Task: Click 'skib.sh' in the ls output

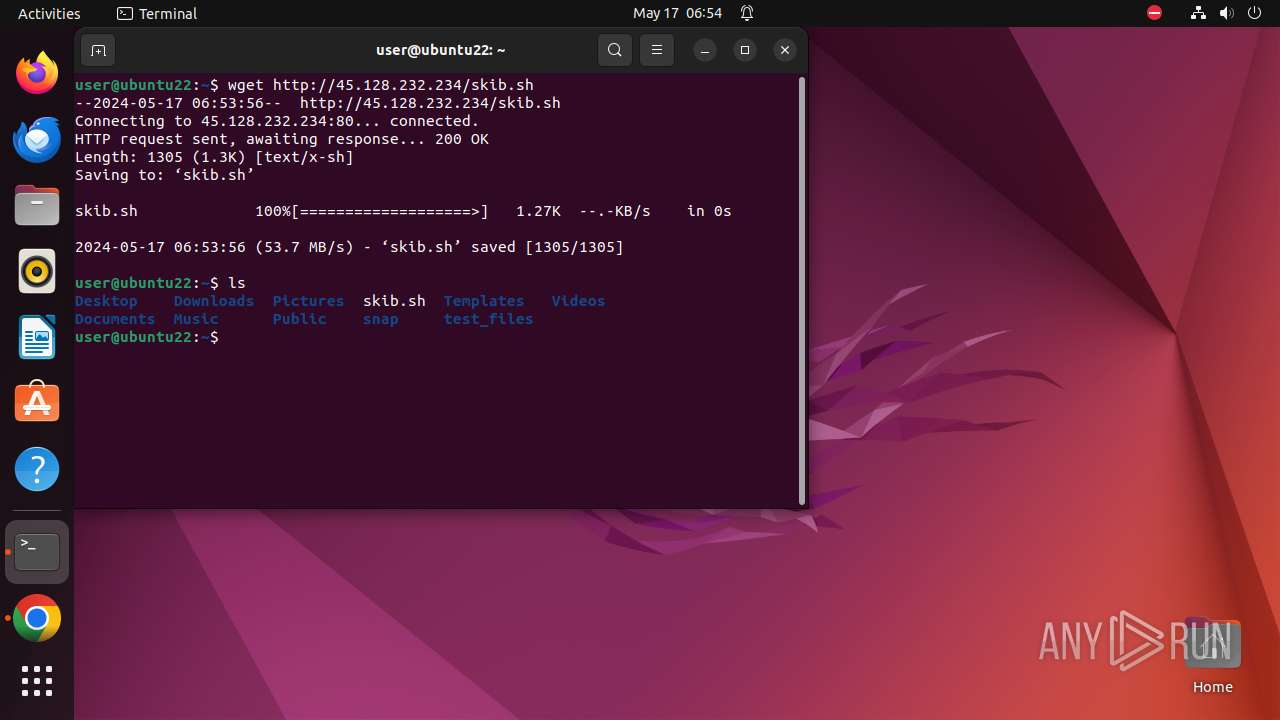Action: click(394, 301)
